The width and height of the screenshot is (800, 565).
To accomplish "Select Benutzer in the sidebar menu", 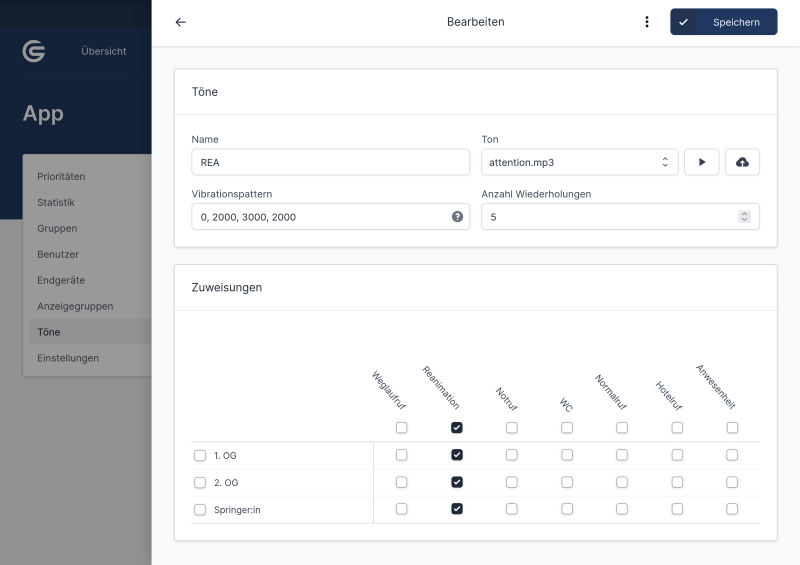I will (58, 254).
